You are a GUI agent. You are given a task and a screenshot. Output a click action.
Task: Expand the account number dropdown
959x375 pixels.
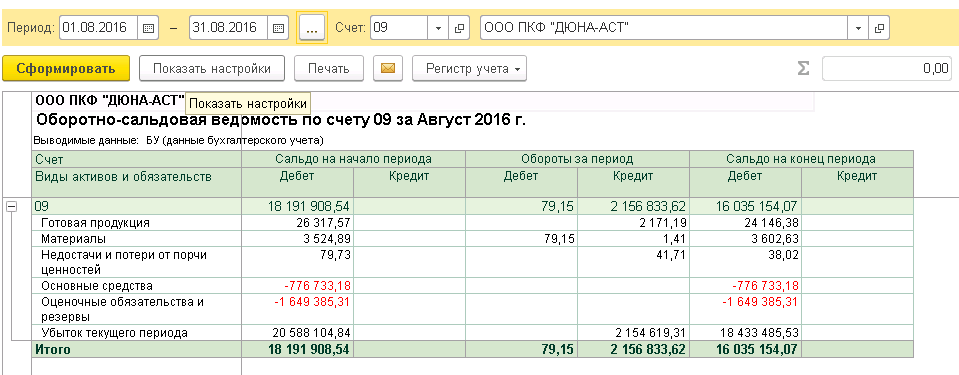(438, 28)
